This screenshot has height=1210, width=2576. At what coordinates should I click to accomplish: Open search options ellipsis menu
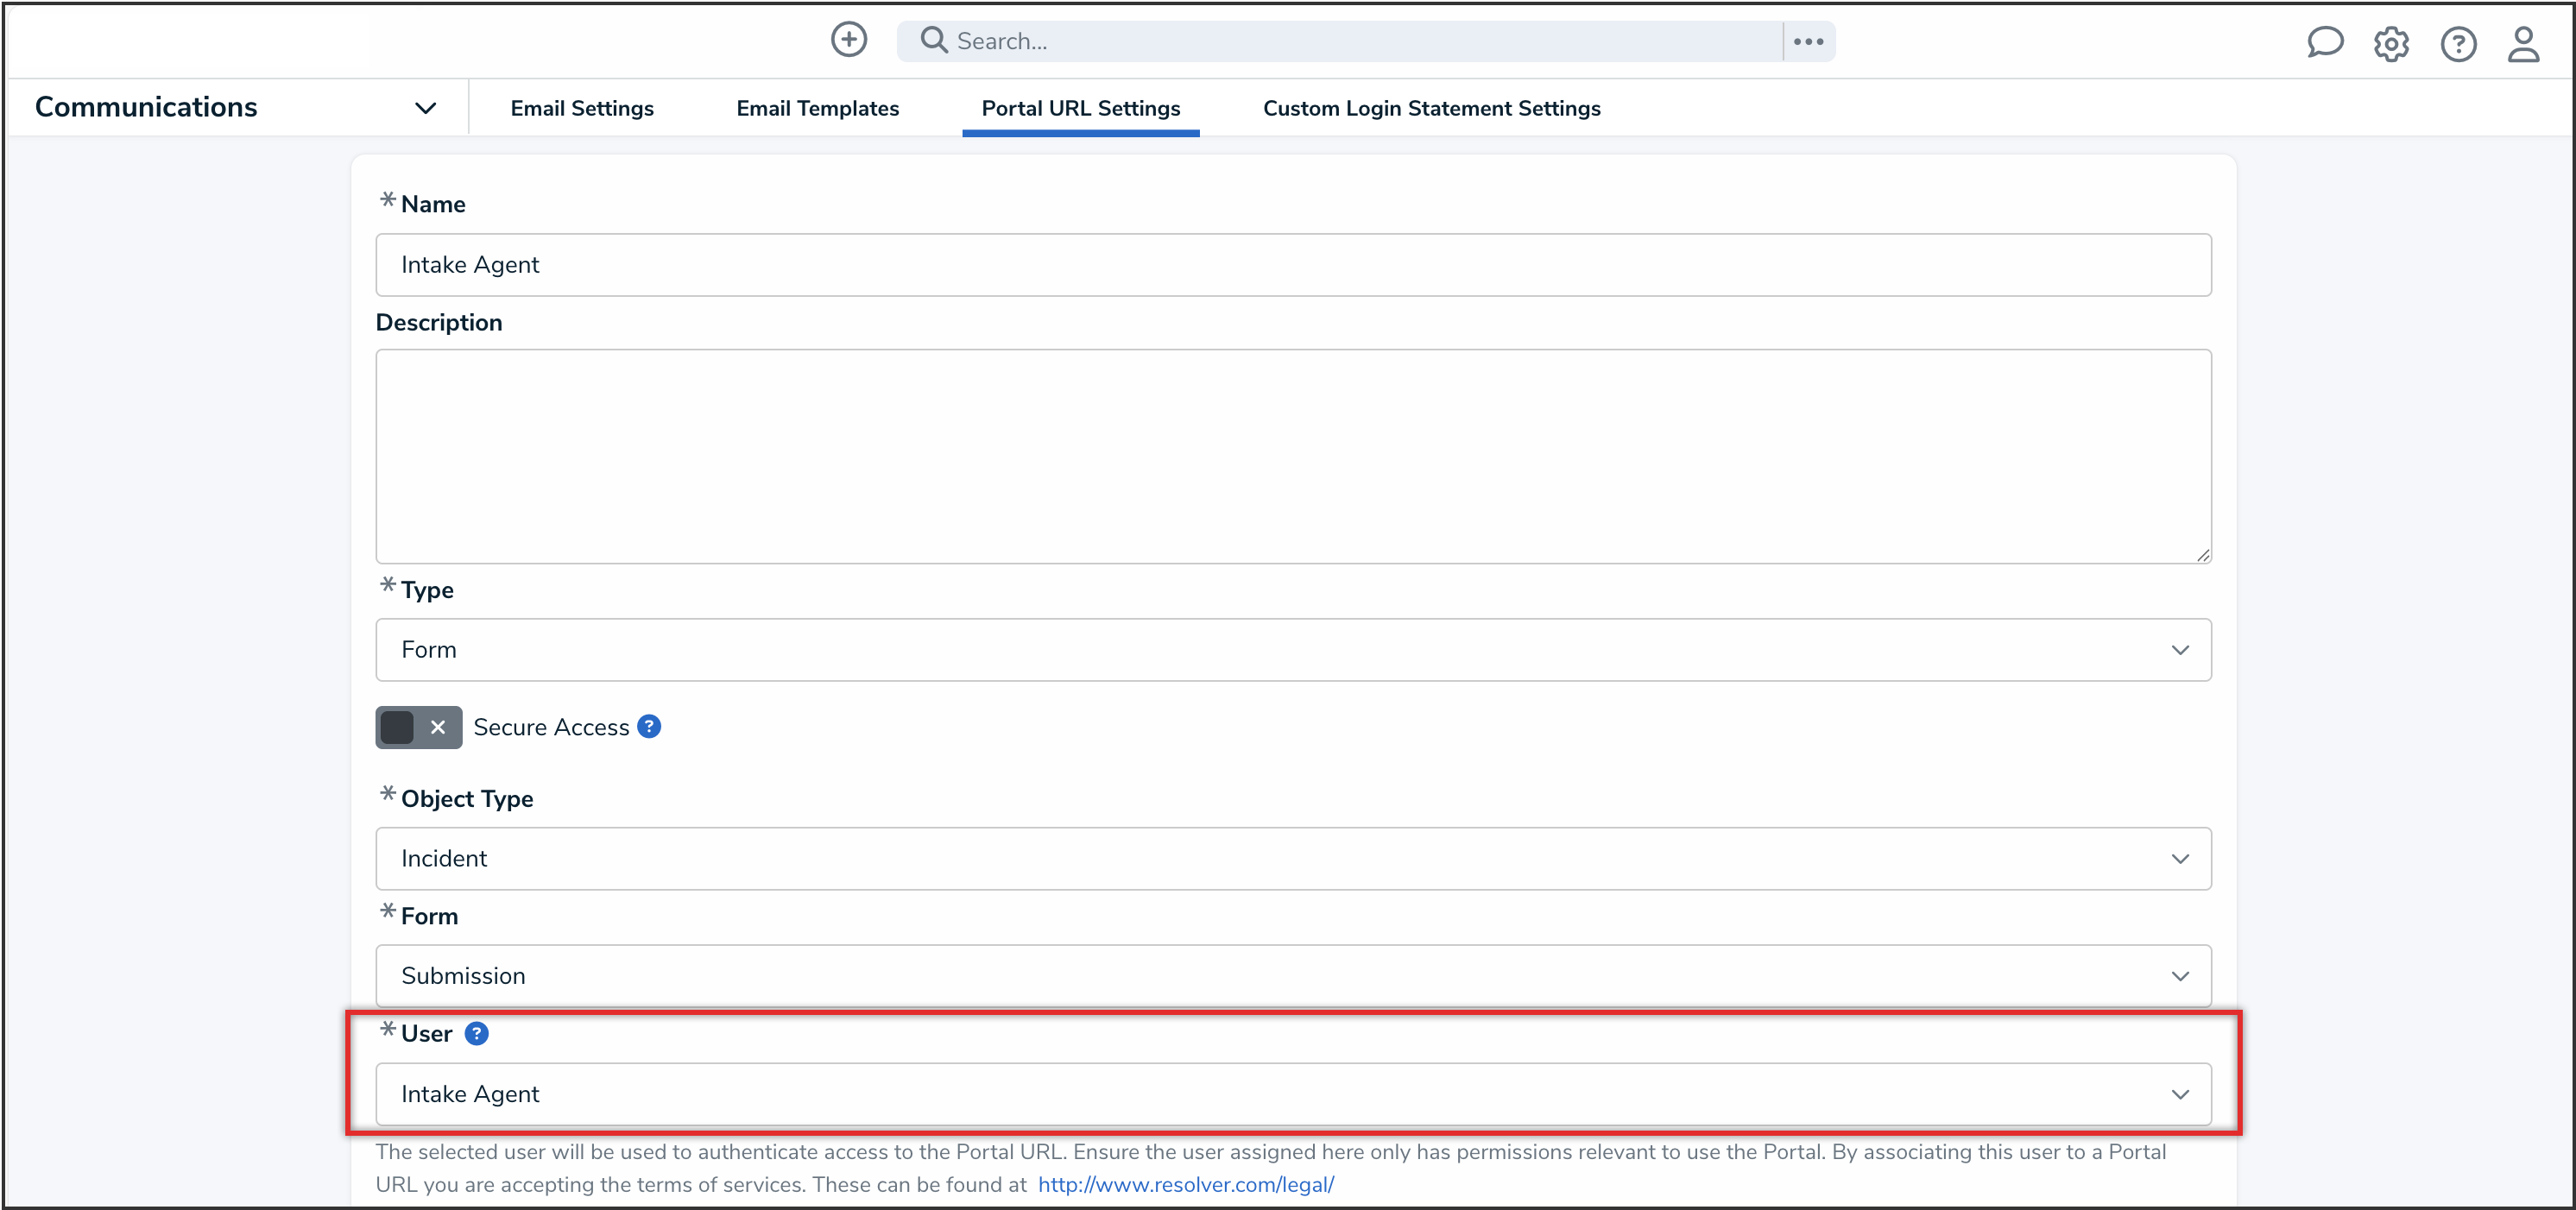coord(1808,41)
